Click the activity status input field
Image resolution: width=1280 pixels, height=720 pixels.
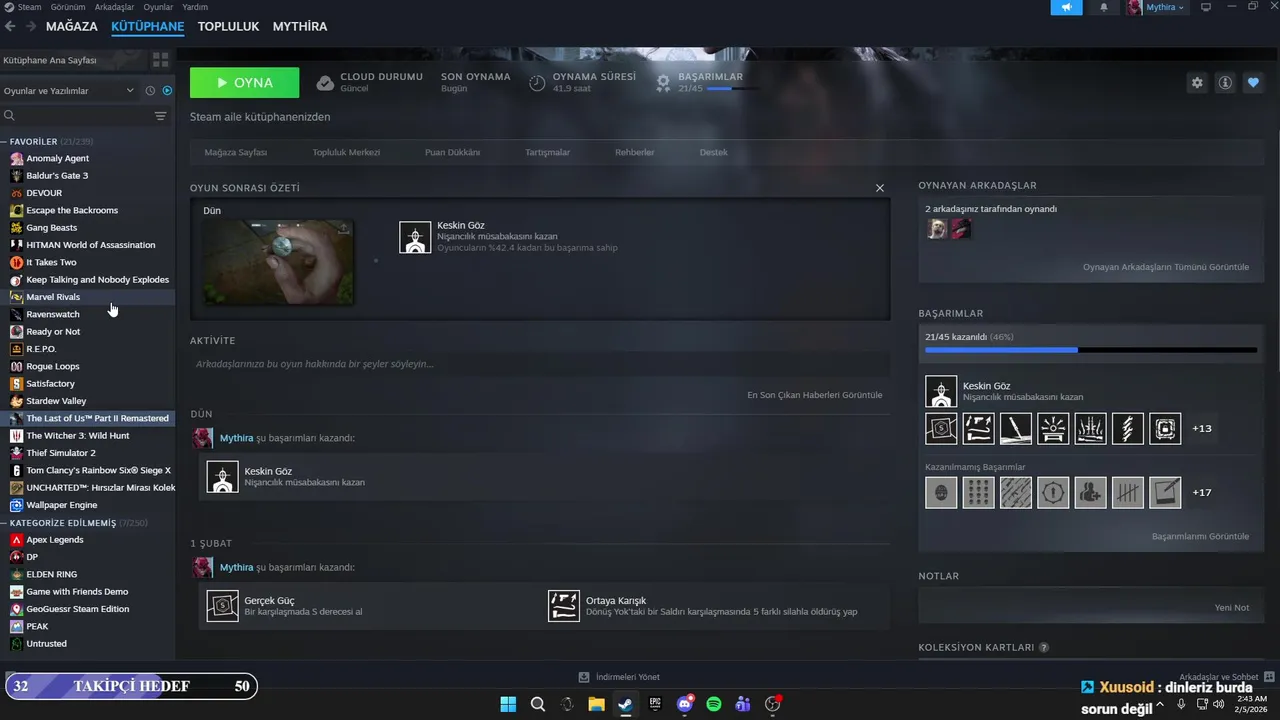(540, 364)
